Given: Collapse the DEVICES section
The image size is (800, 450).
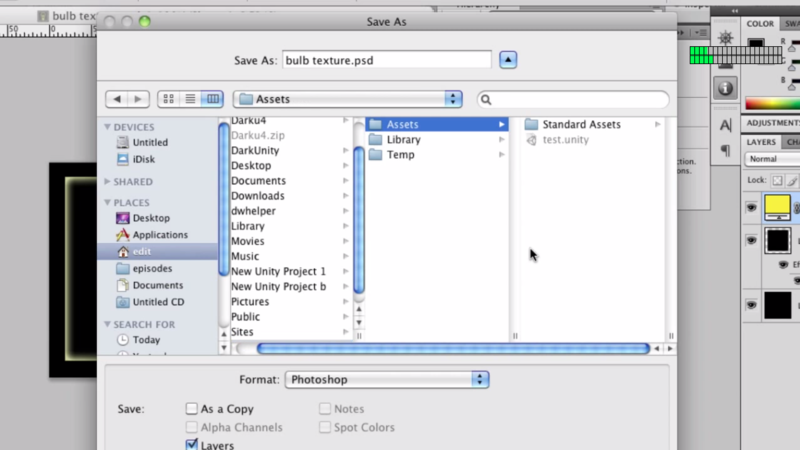Looking at the screenshot, I should coord(107,127).
